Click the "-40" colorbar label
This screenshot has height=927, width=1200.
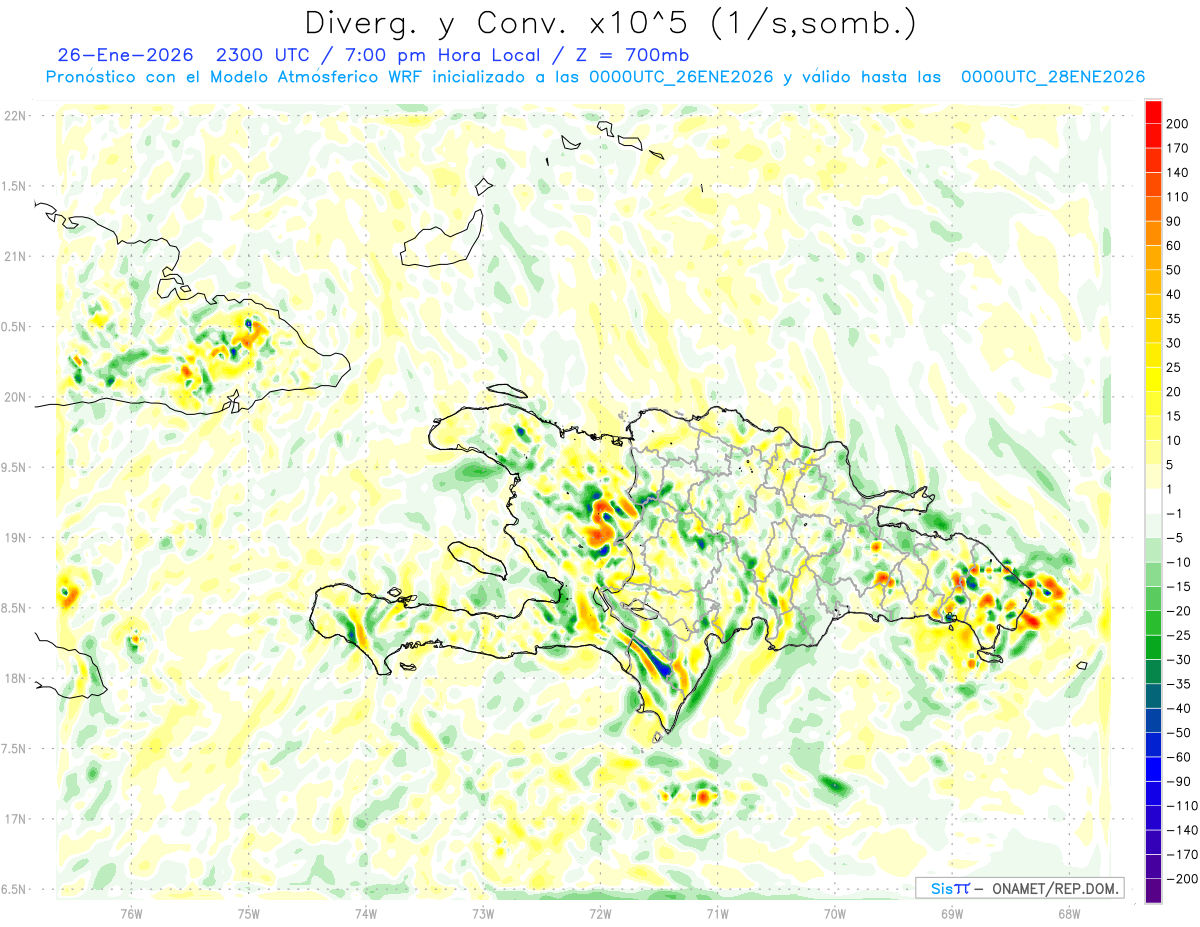[x=1178, y=708]
